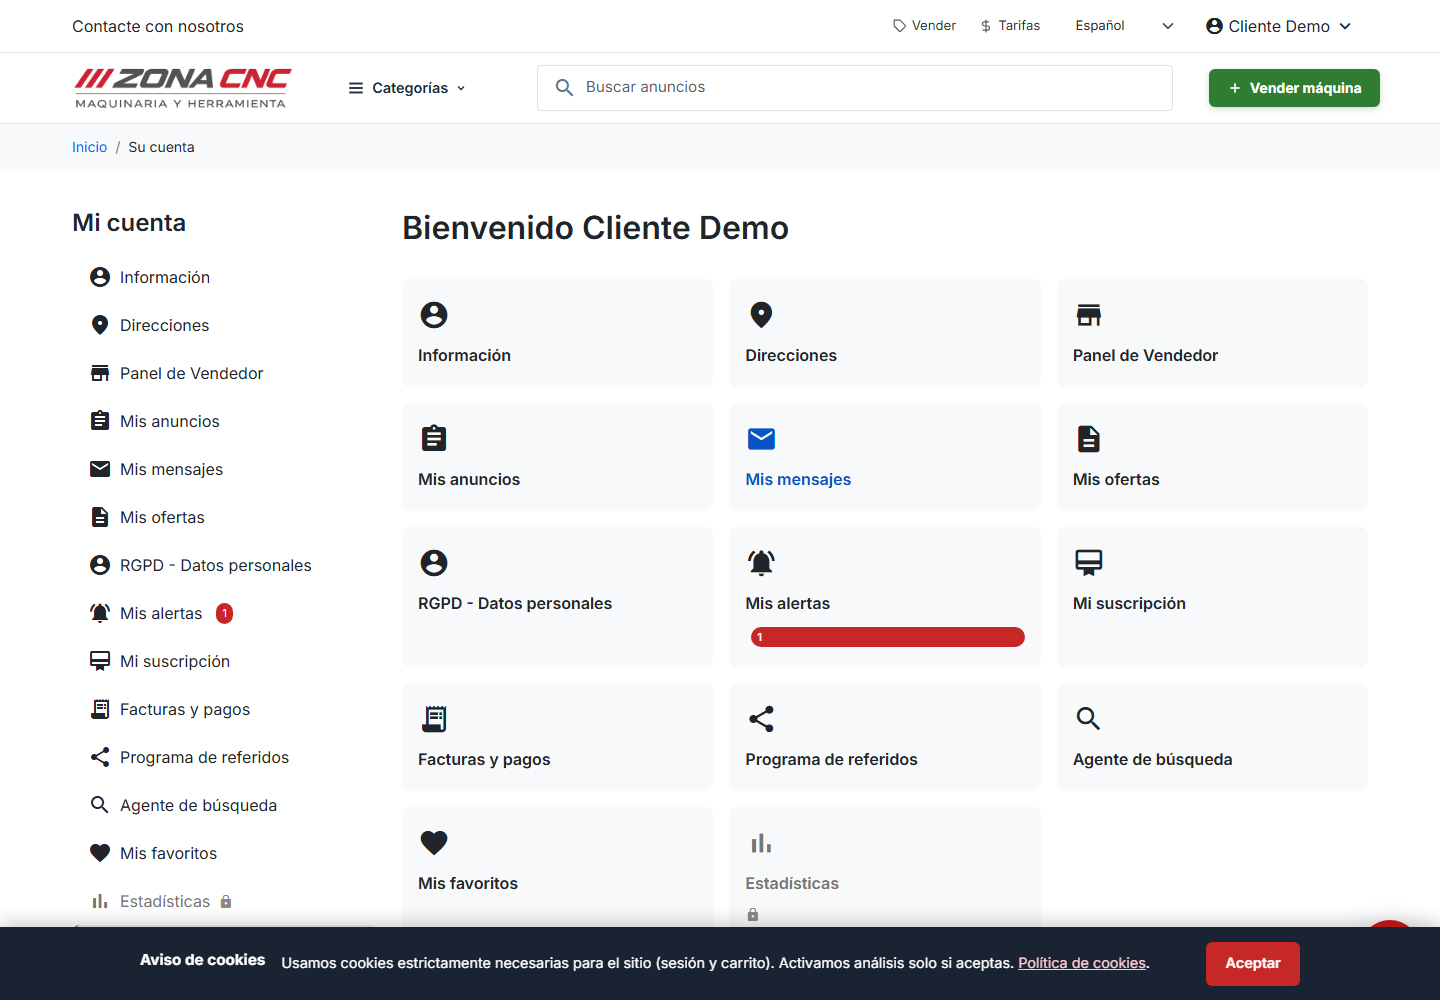Open Vender link in top bar
The height and width of the screenshot is (1000, 1440).
coord(924,26)
